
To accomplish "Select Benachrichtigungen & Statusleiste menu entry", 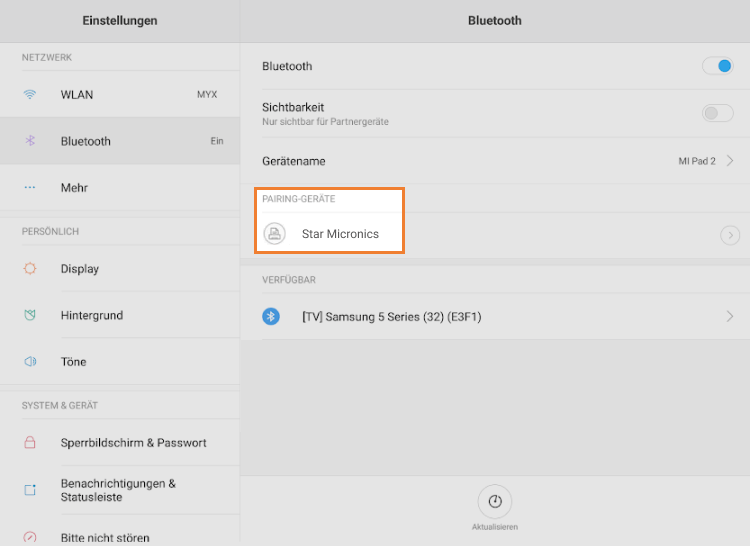I will [118, 490].
